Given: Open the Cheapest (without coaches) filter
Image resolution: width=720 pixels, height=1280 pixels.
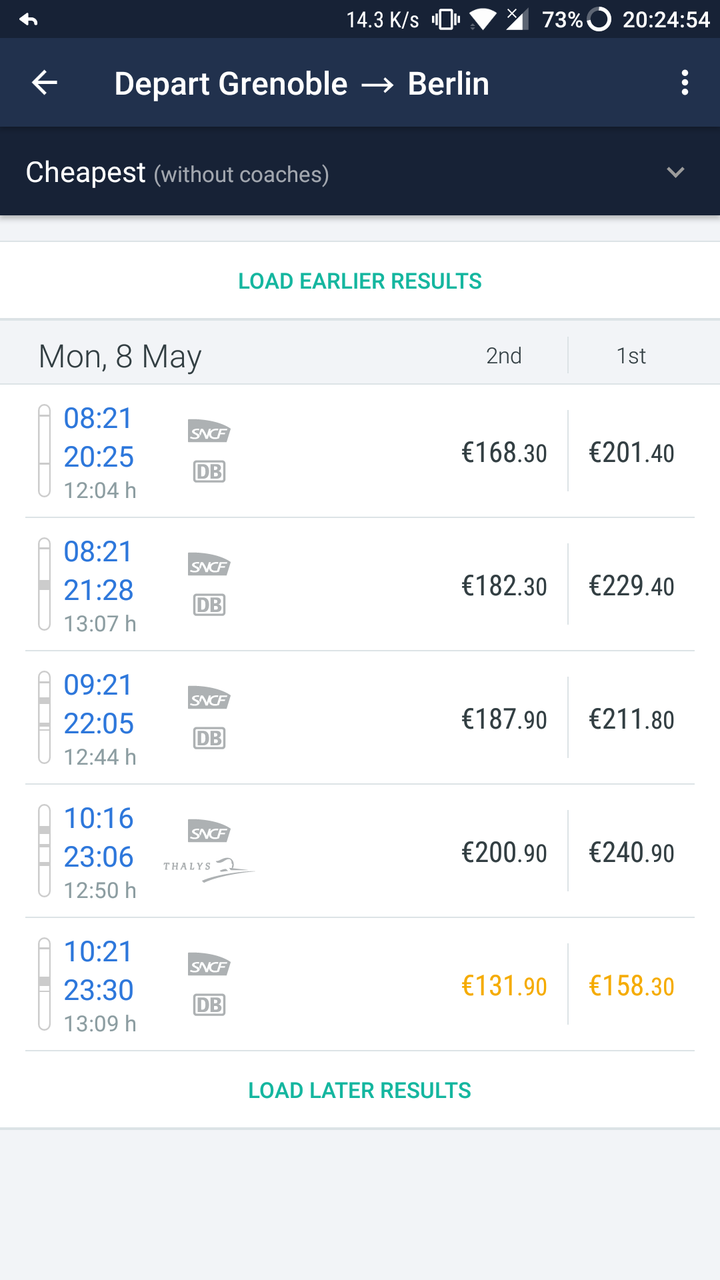Looking at the screenshot, I should click(177, 173).
